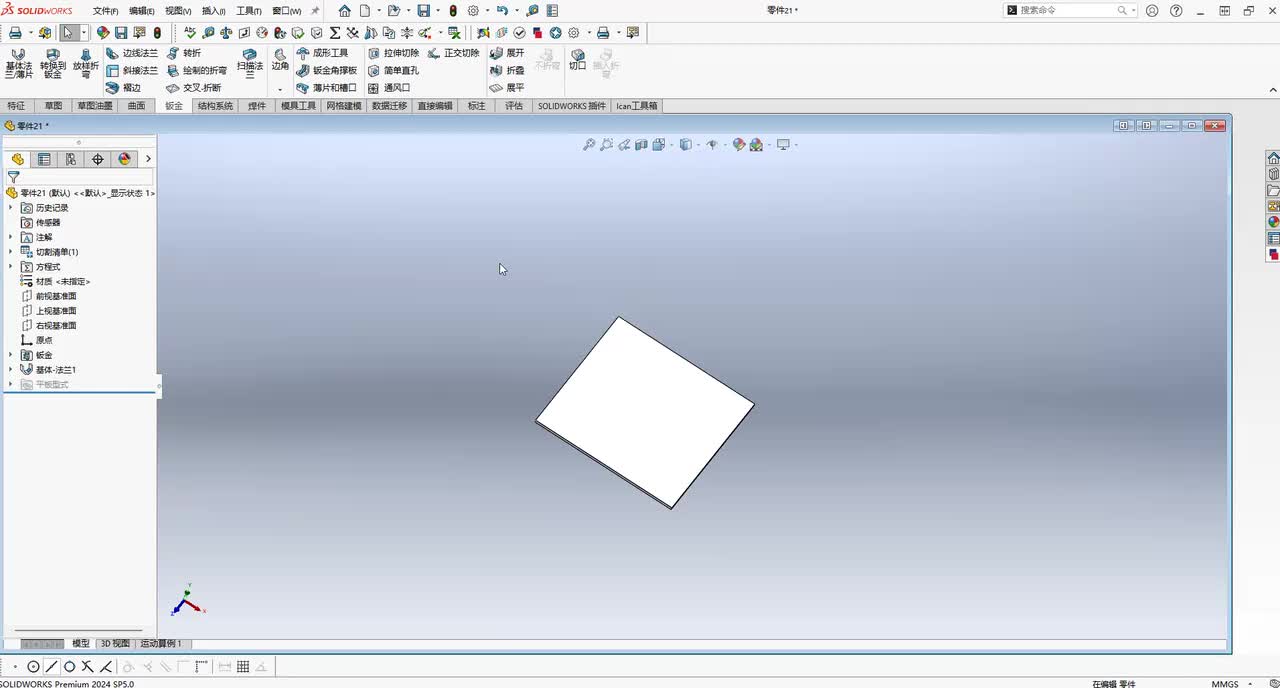
Task: Click the 正交切除 normal cut tool
Action: (454, 53)
